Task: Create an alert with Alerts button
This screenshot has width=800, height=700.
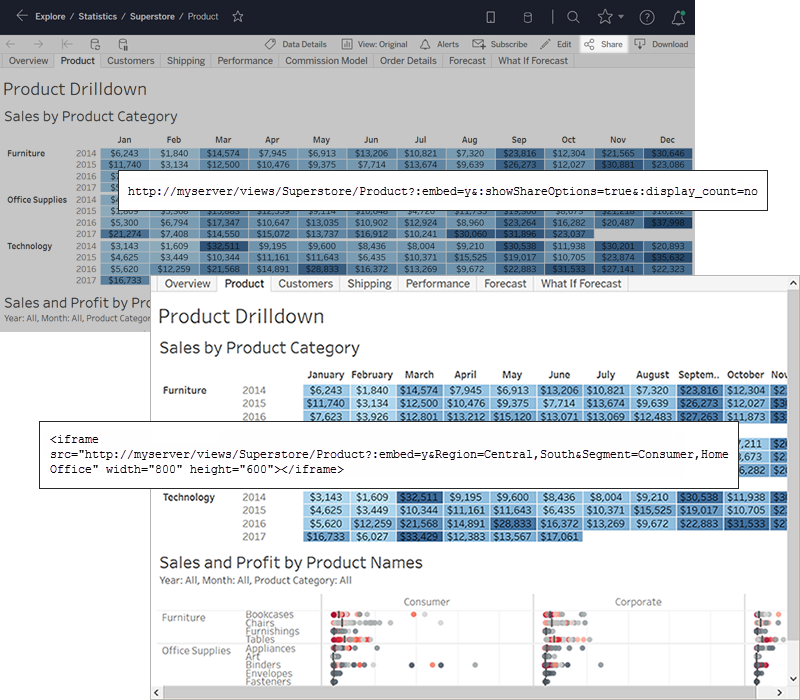Action: pos(439,44)
